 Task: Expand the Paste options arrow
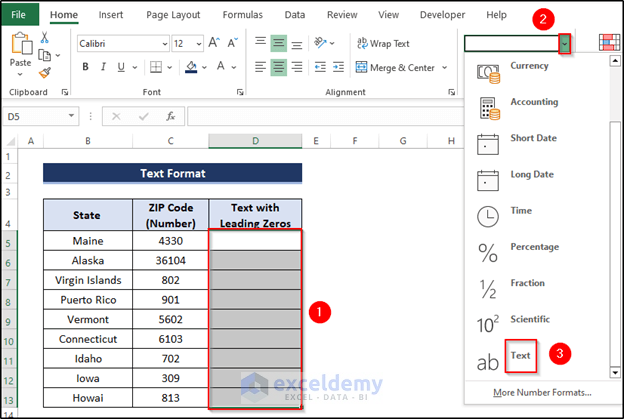click(x=20, y=74)
